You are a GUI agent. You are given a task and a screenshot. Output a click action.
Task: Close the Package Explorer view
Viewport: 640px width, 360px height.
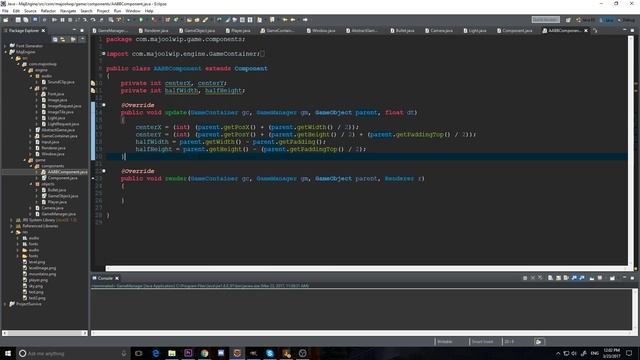coord(43,31)
